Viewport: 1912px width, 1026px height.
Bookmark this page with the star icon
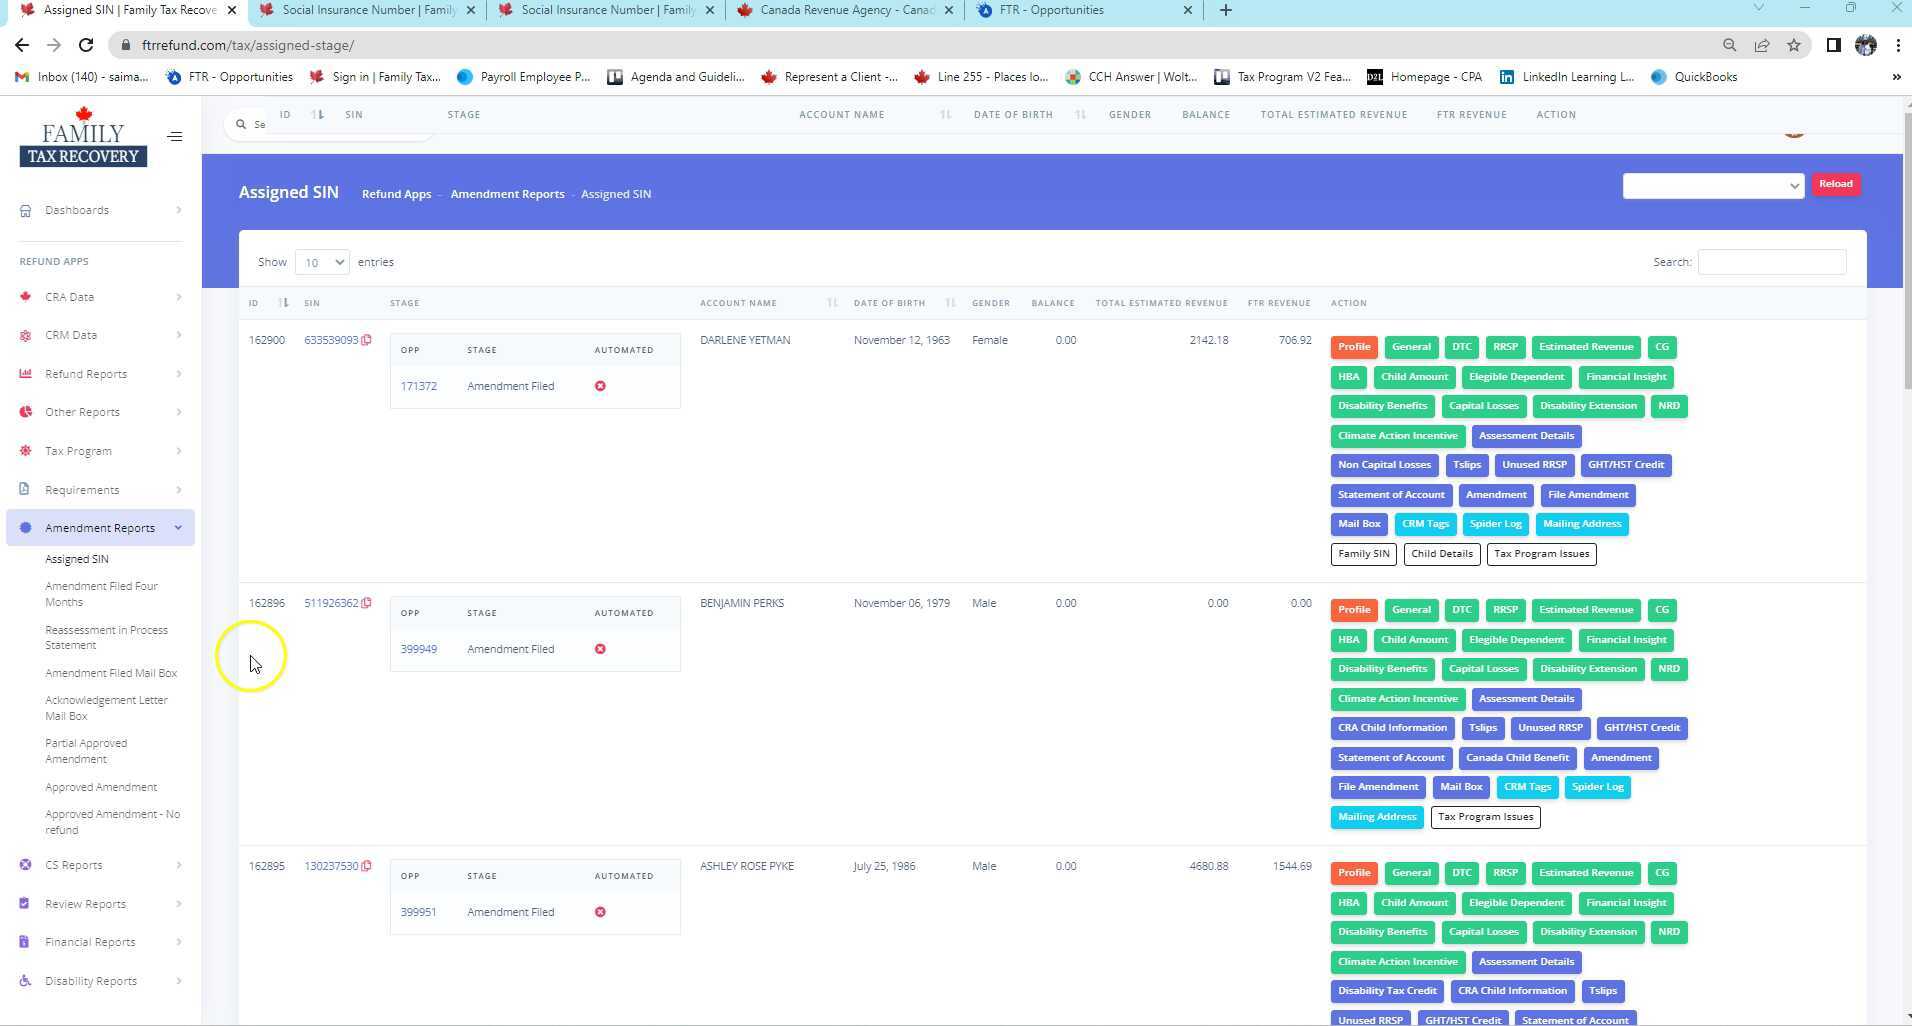pyautogui.click(x=1794, y=45)
